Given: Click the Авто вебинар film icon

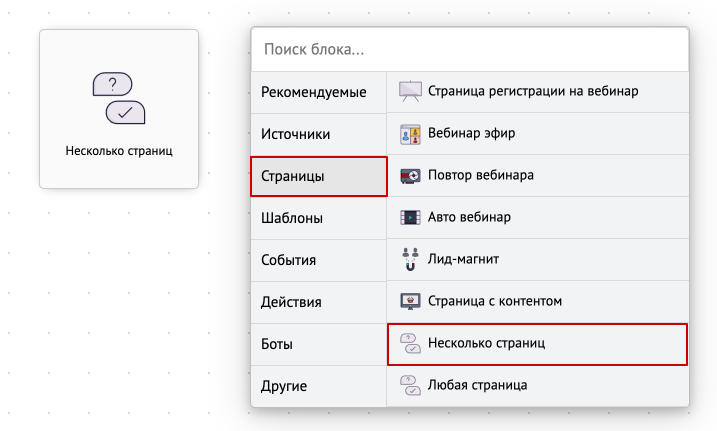Looking at the screenshot, I should click(x=410, y=218).
